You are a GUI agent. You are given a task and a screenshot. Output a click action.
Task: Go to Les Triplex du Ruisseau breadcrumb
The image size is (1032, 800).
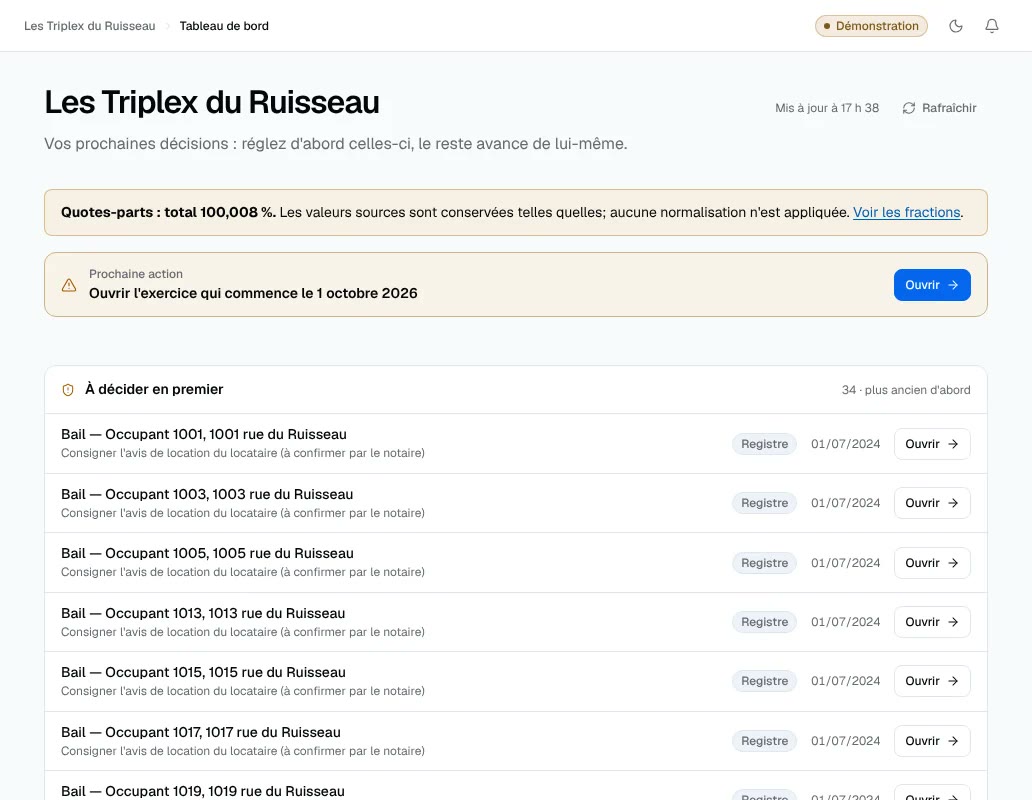click(90, 26)
